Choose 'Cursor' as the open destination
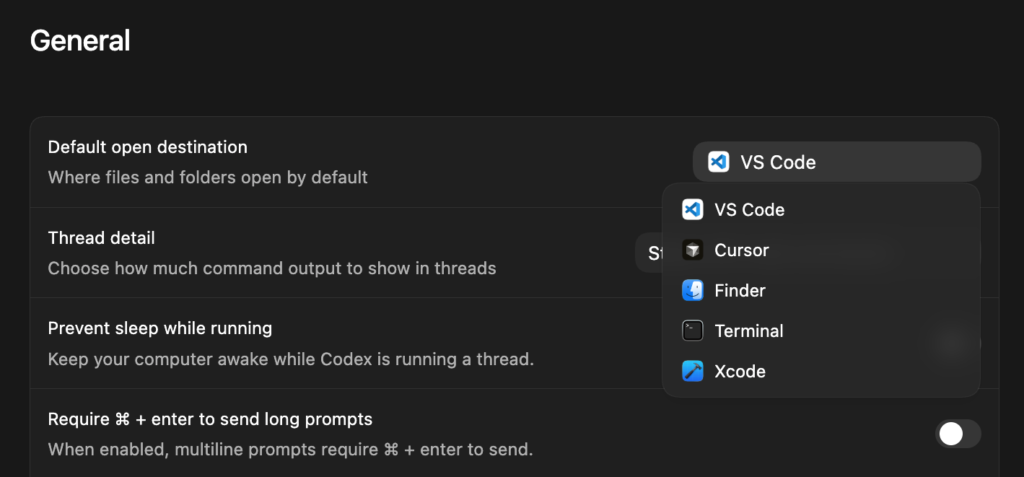 coord(741,250)
